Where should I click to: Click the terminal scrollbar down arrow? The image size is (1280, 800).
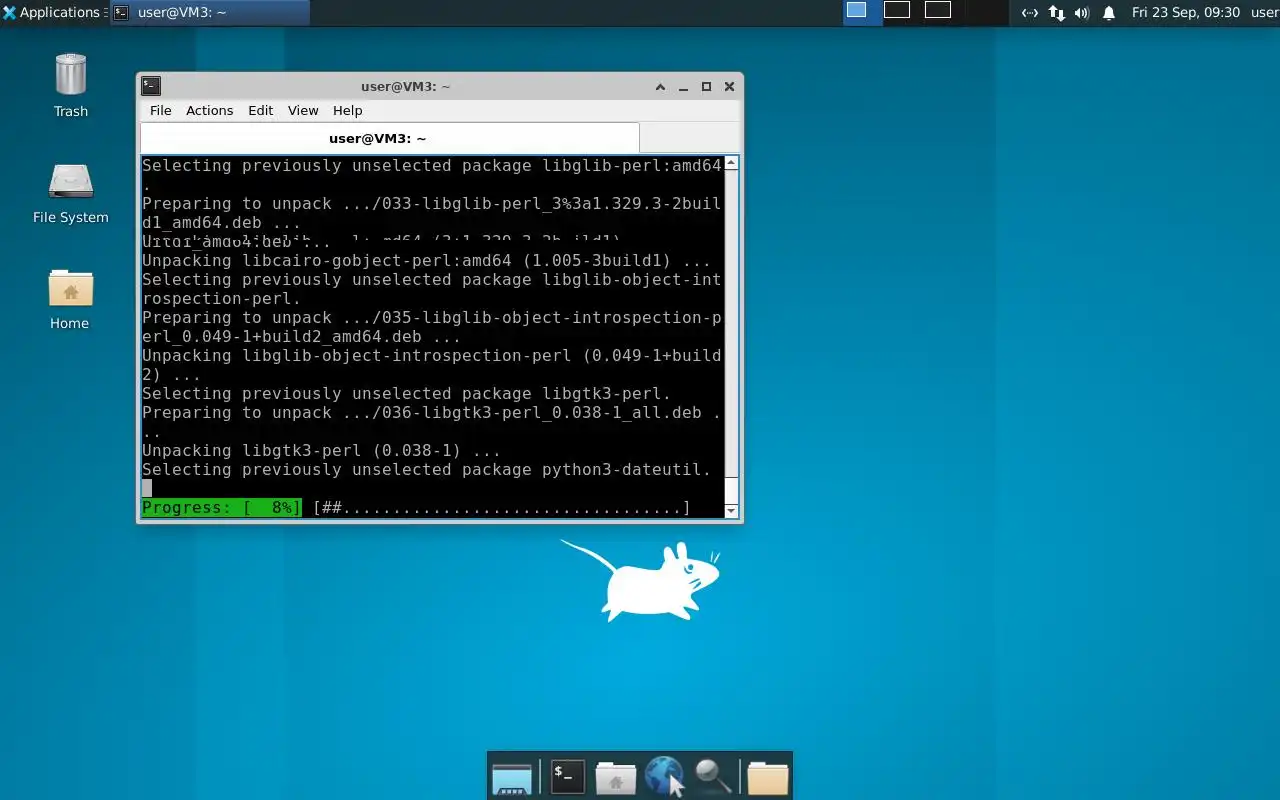[x=731, y=510]
